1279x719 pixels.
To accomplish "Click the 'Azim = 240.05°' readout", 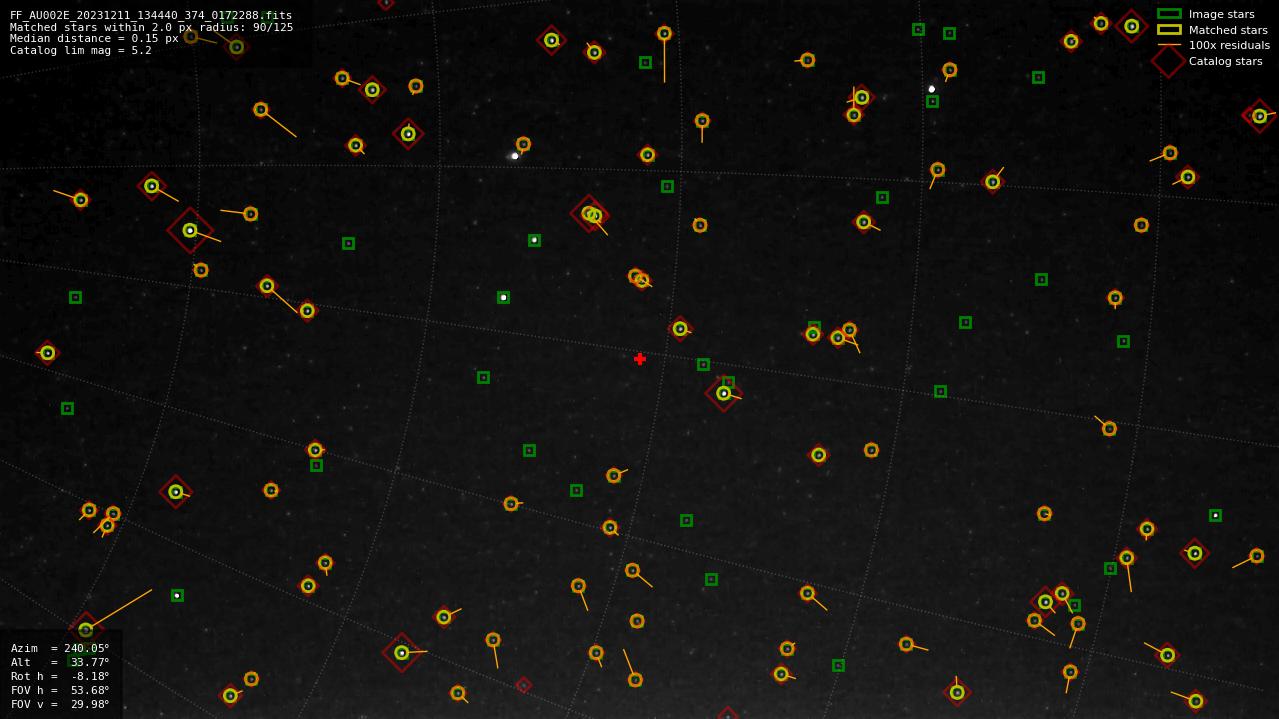I will (60, 648).
